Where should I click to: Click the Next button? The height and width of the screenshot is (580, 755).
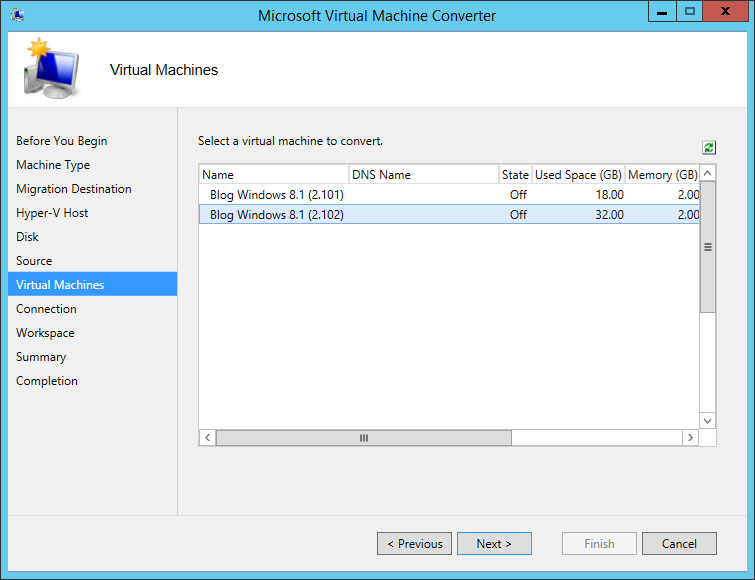point(494,543)
